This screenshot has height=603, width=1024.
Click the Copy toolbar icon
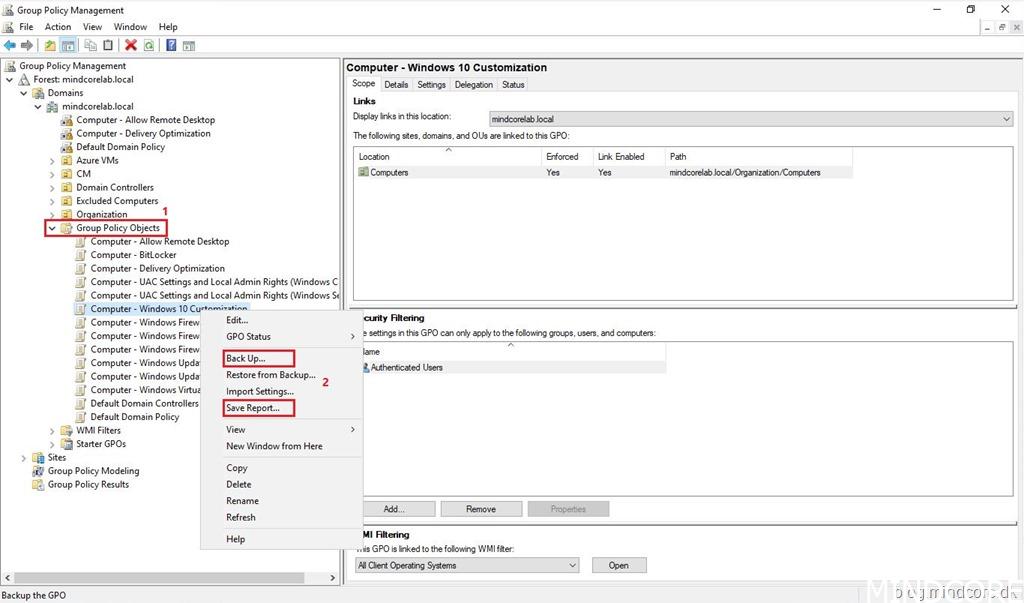[90, 45]
